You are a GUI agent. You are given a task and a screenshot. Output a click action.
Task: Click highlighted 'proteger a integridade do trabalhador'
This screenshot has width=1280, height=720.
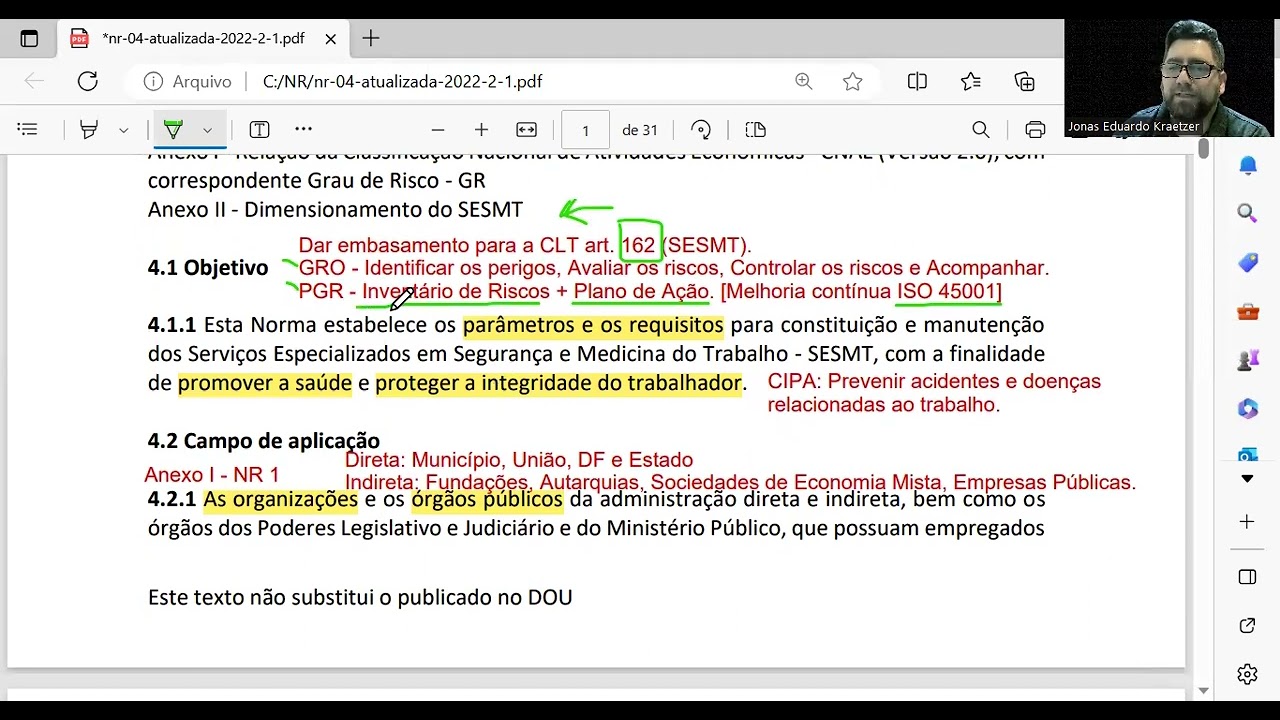click(x=560, y=383)
